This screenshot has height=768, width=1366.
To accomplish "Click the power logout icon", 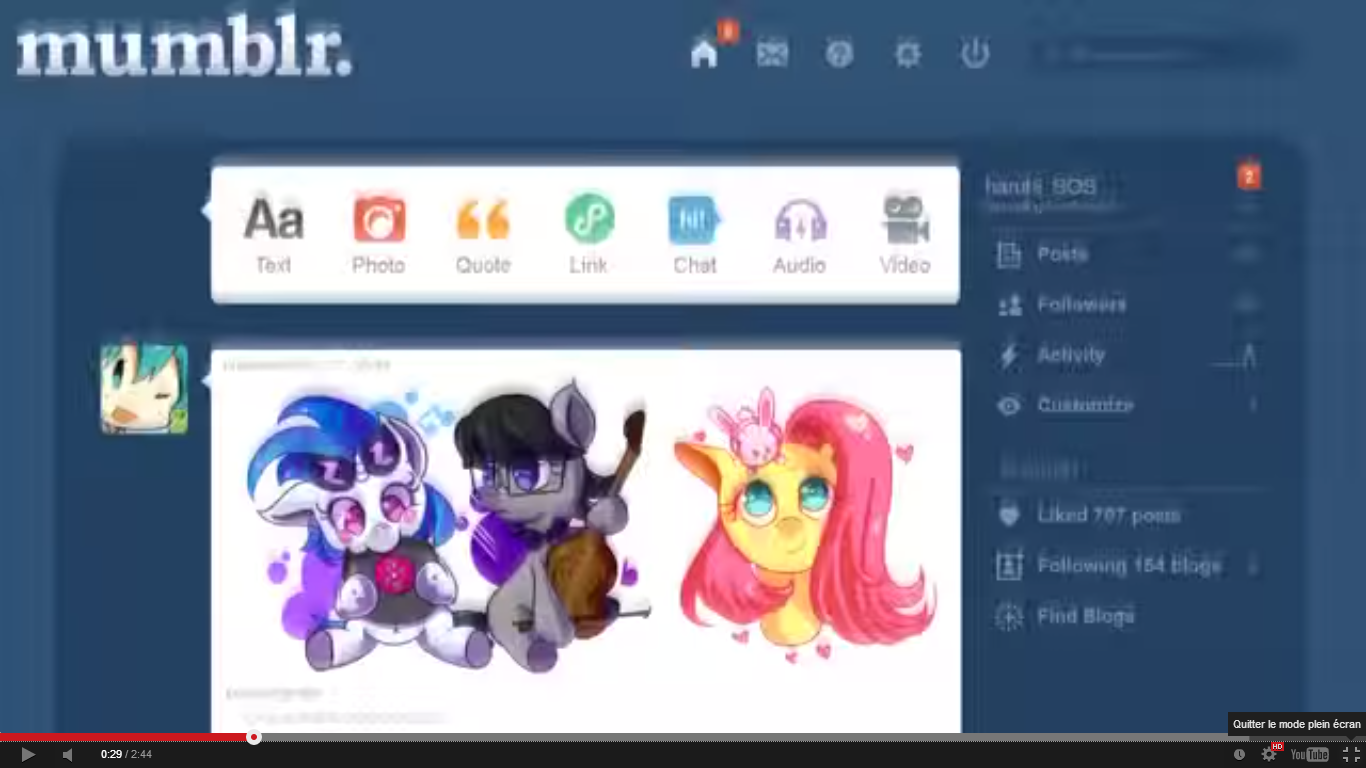I will pyautogui.click(x=975, y=53).
